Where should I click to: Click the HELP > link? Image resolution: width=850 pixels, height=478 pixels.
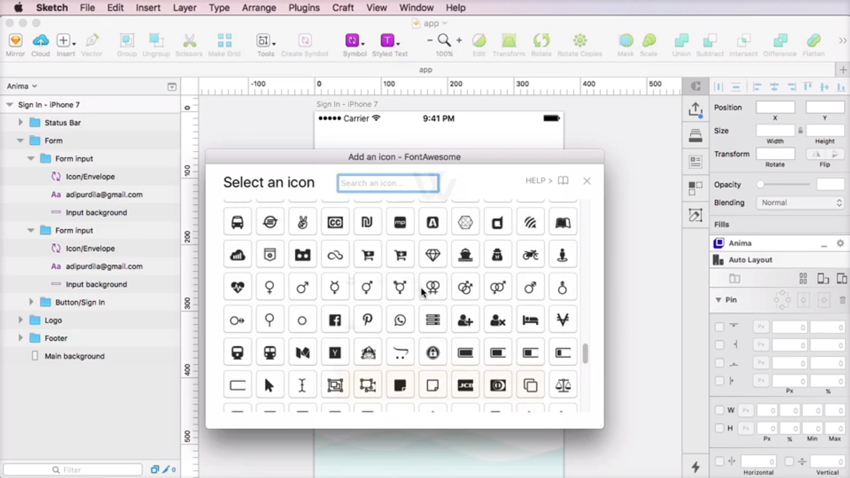coord(538,180)
